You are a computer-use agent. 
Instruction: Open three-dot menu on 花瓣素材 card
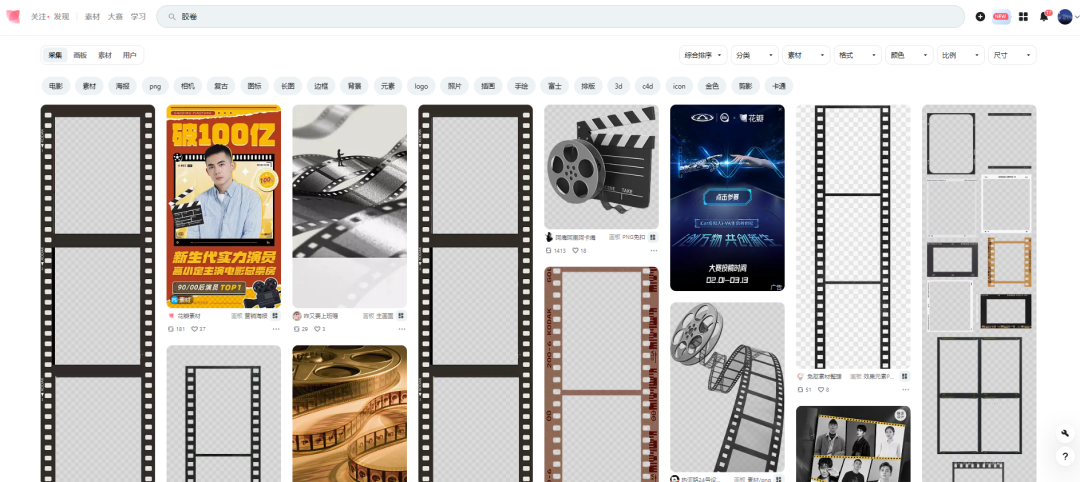tap(276, 329)
